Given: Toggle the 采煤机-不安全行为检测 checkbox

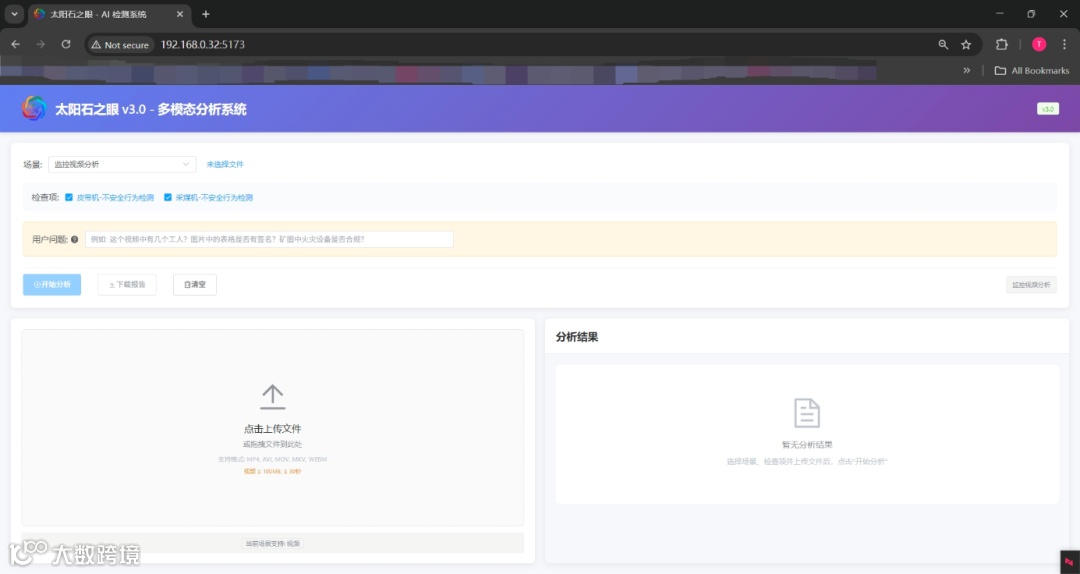Looking at the screenshot, I should [167, 197].
